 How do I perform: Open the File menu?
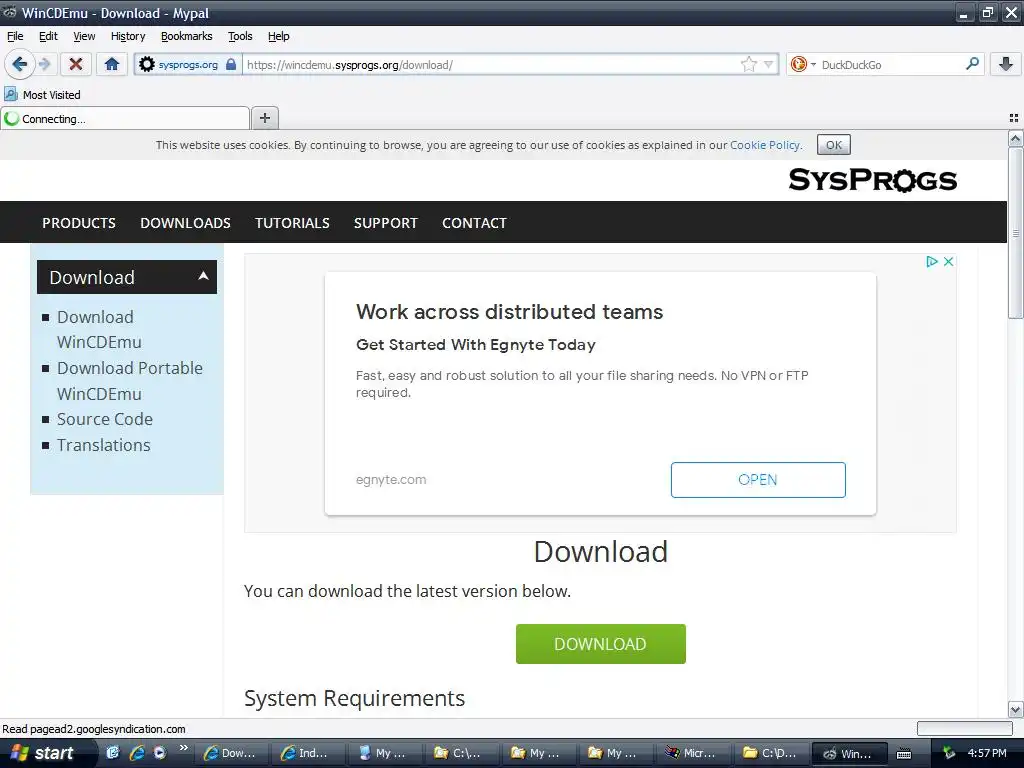[15, 36]
